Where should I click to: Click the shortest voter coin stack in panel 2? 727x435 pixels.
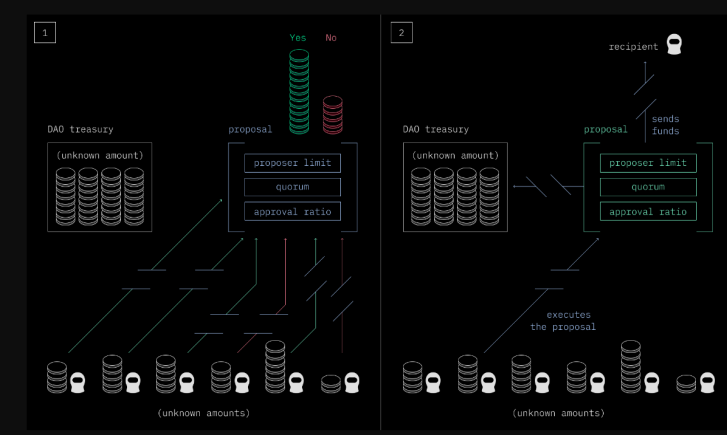pos(686,384)
